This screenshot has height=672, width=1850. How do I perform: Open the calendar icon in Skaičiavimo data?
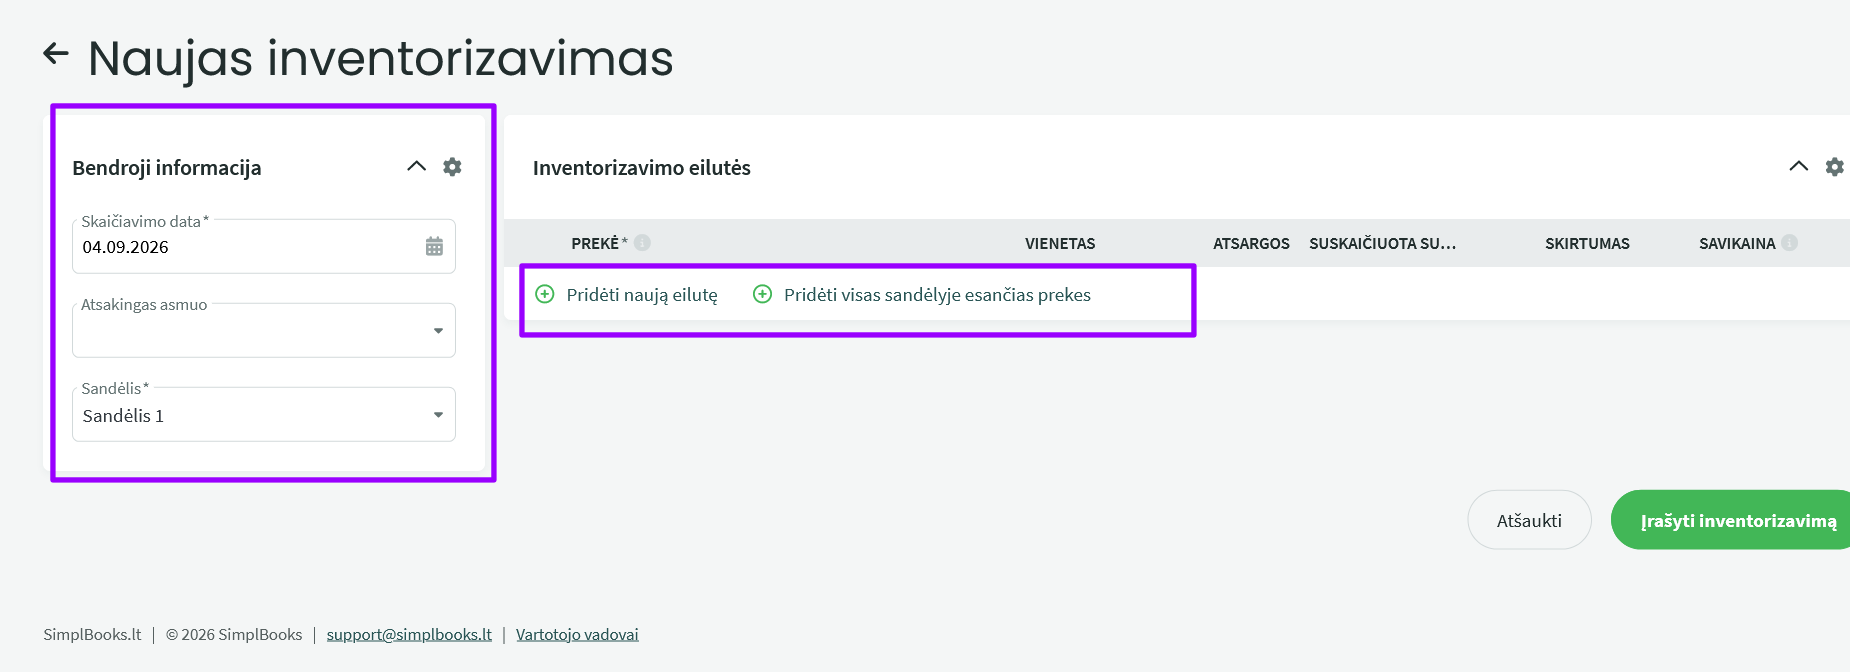(434, 246)
